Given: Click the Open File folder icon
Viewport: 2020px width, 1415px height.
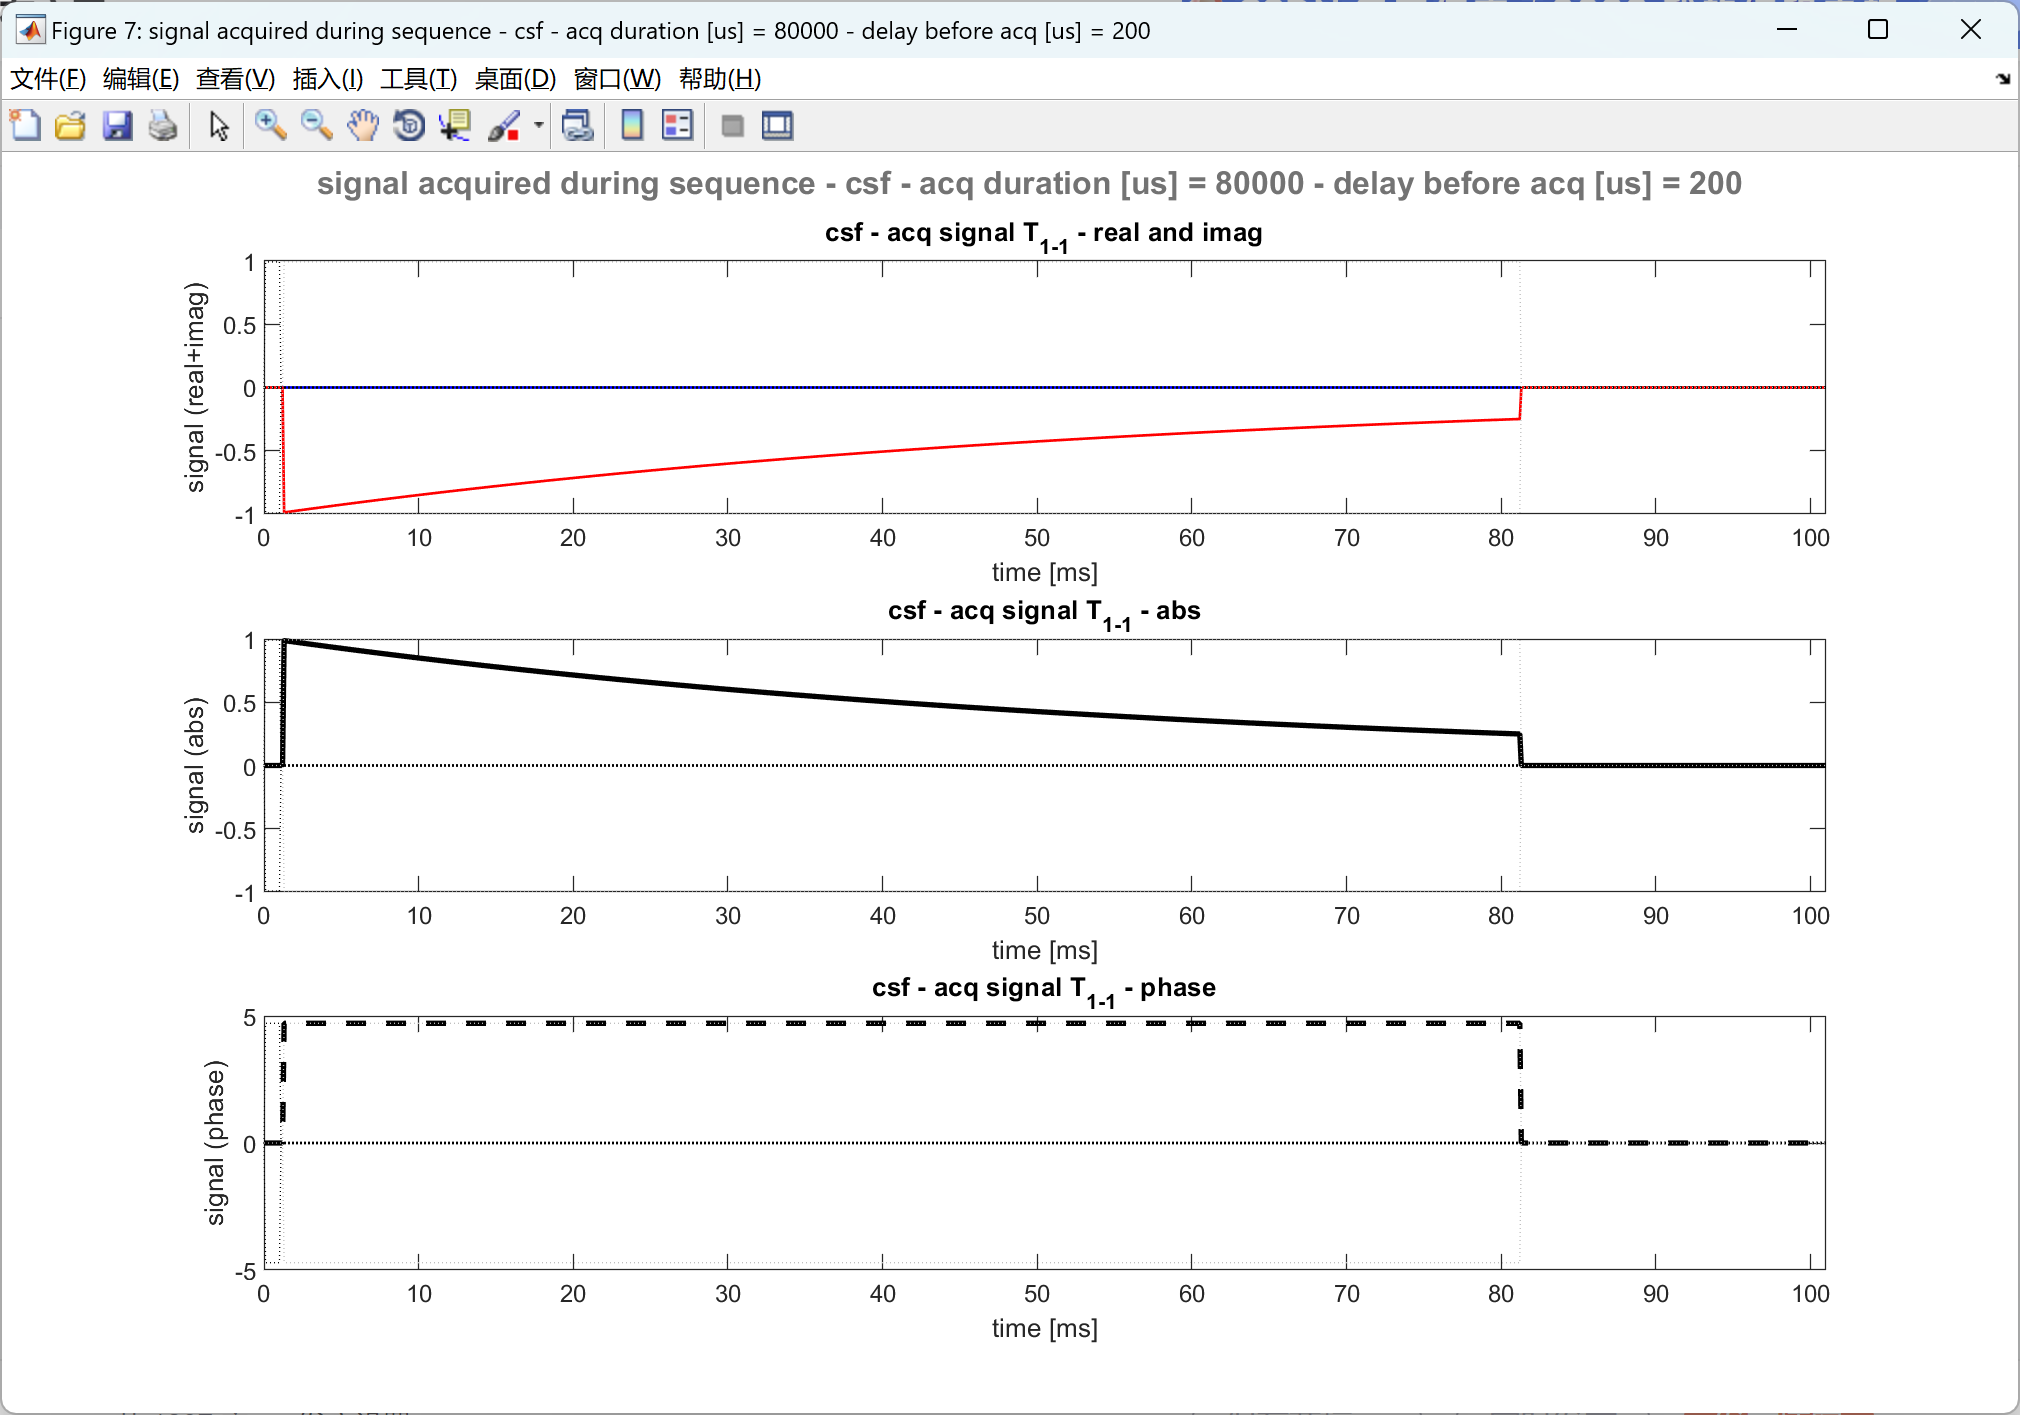Looking at the screenshot, I should 70,126.
